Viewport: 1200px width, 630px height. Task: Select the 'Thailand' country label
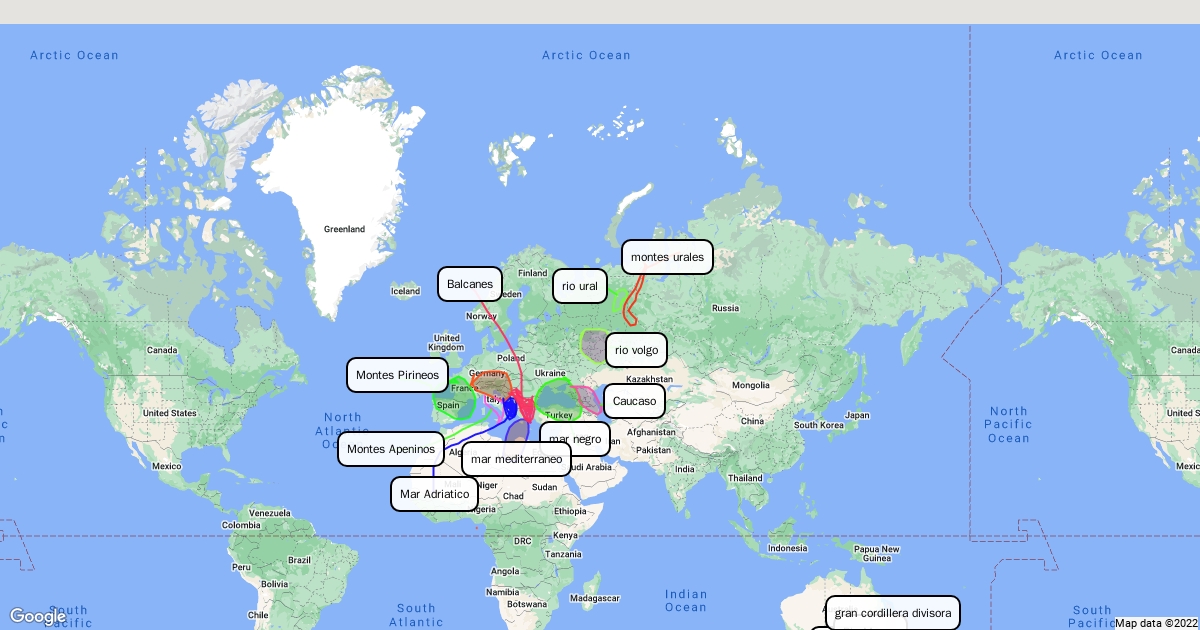745,478
